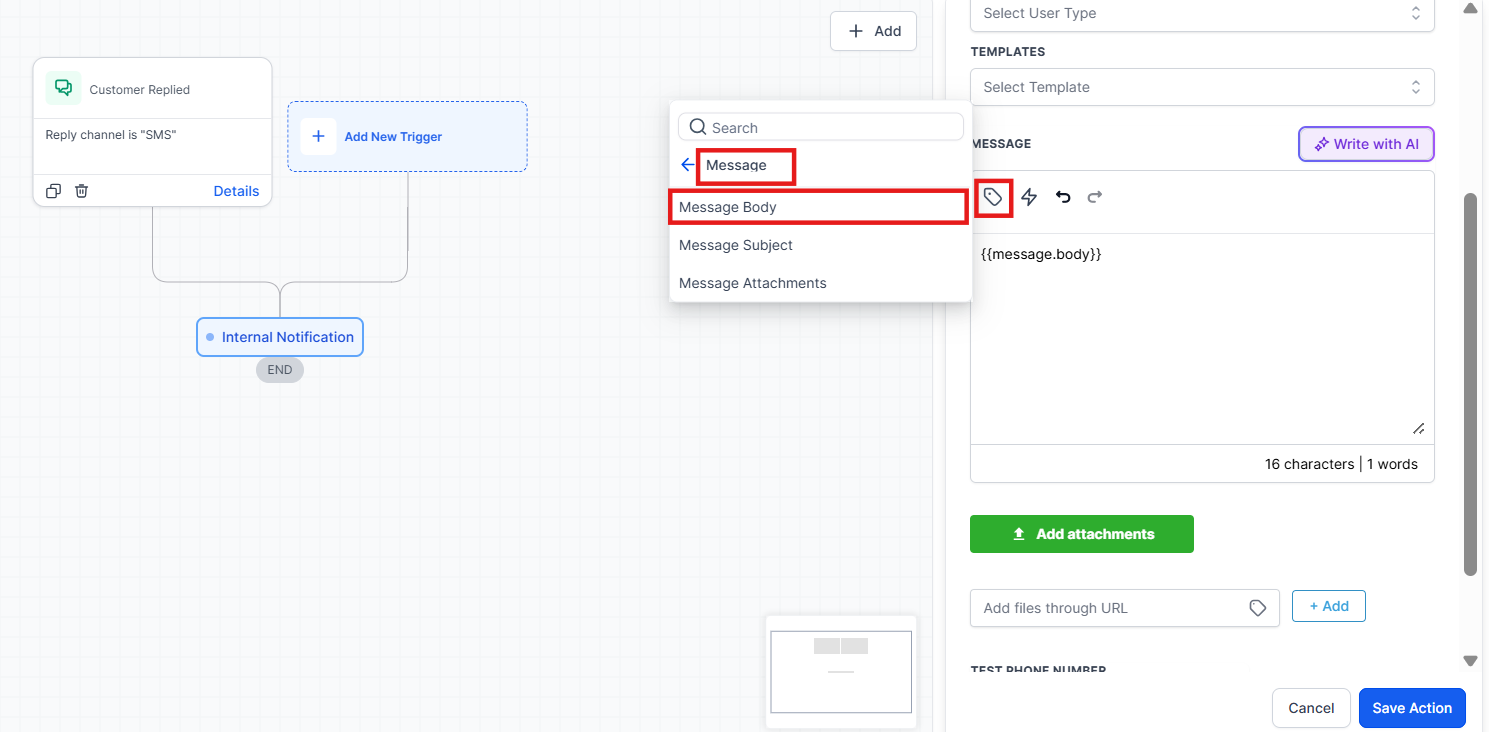Save the action
The width and height of the screenshot is (1489, 732).
(1411, 708)
